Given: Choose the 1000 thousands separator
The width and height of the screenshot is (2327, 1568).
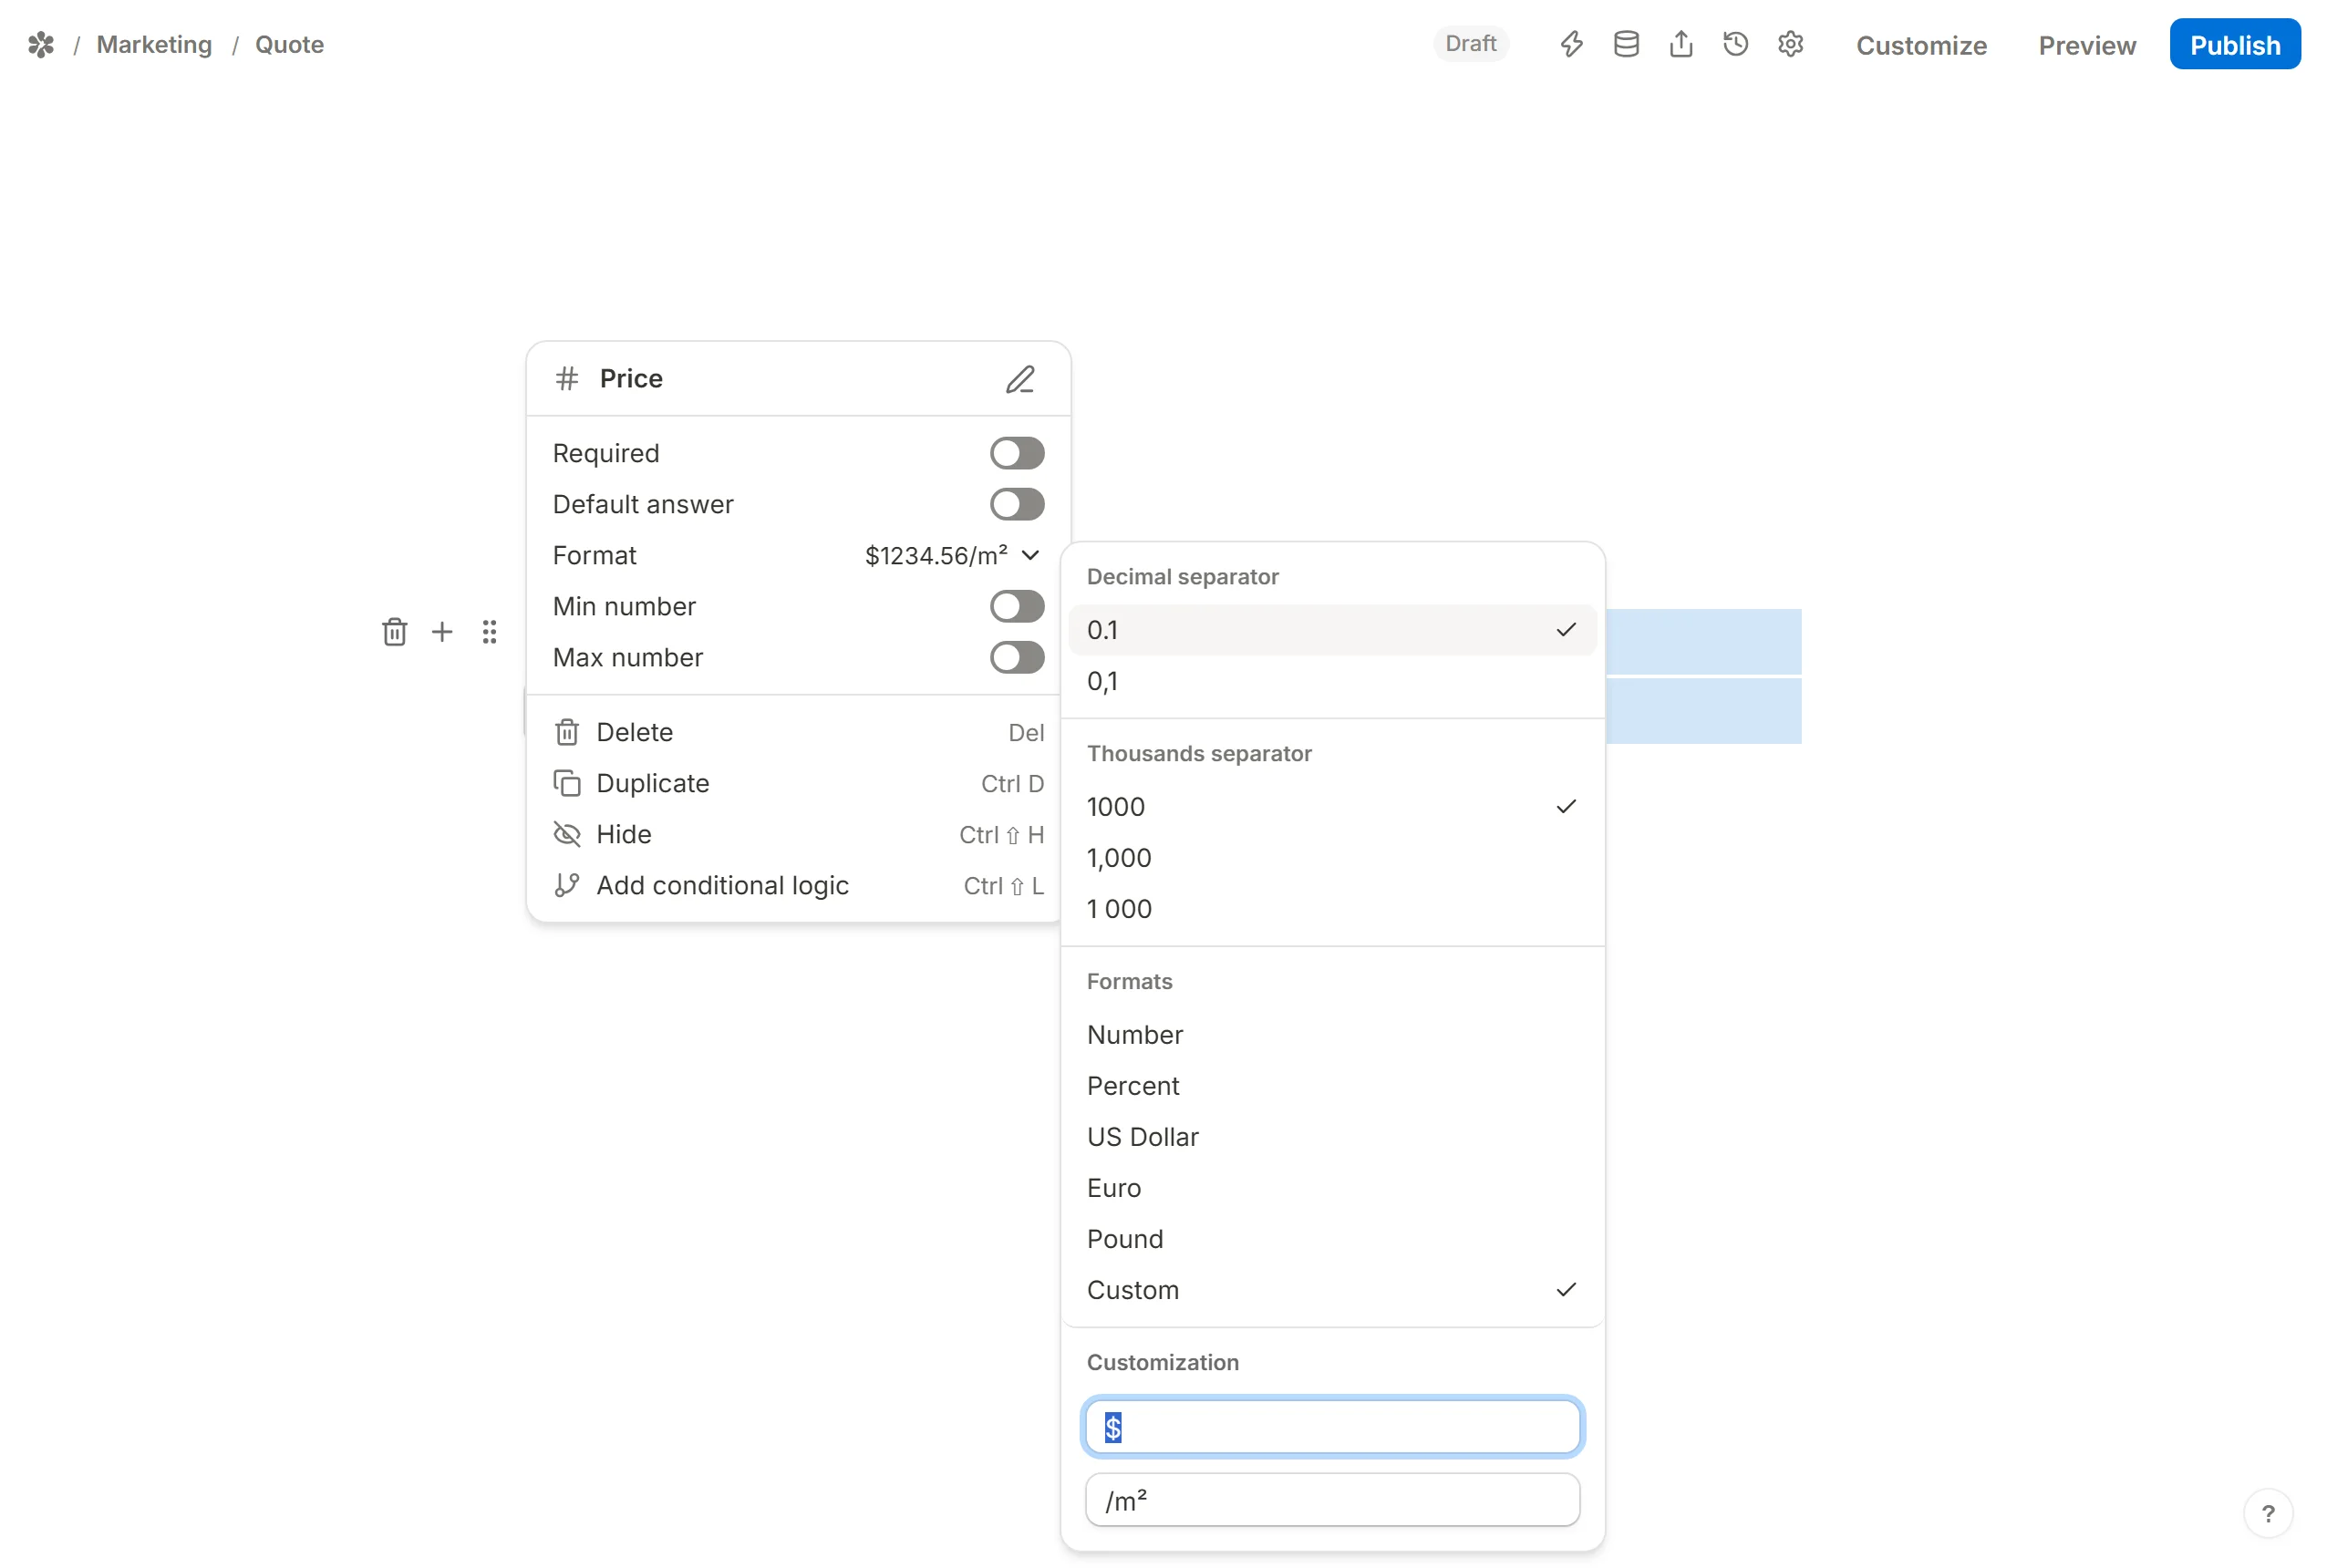Looking at the screenshot, I should 1331,807.
